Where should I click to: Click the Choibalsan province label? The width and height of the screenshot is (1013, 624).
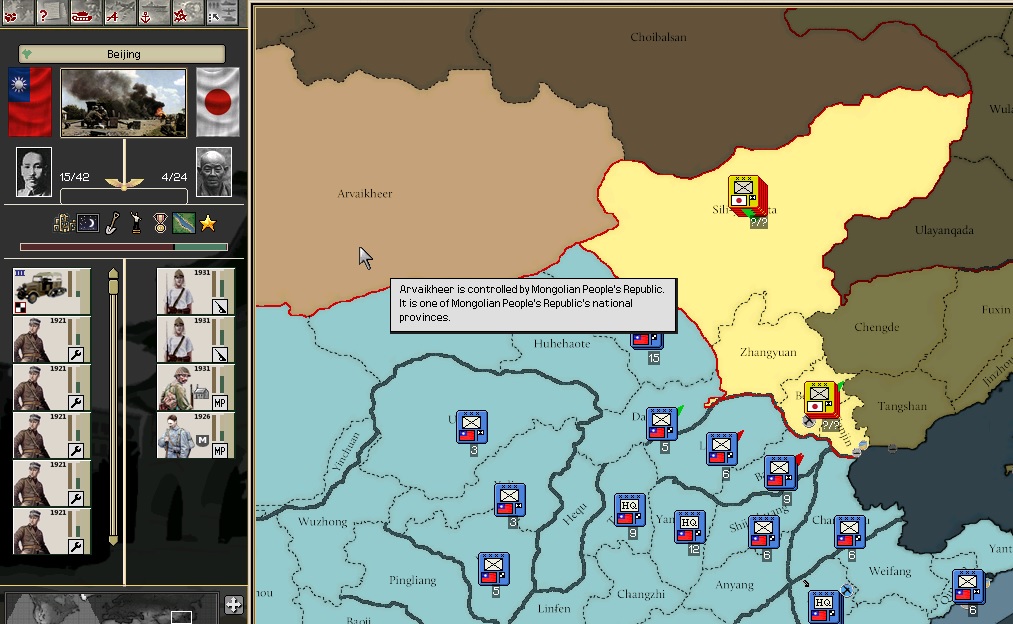(658, 37)
